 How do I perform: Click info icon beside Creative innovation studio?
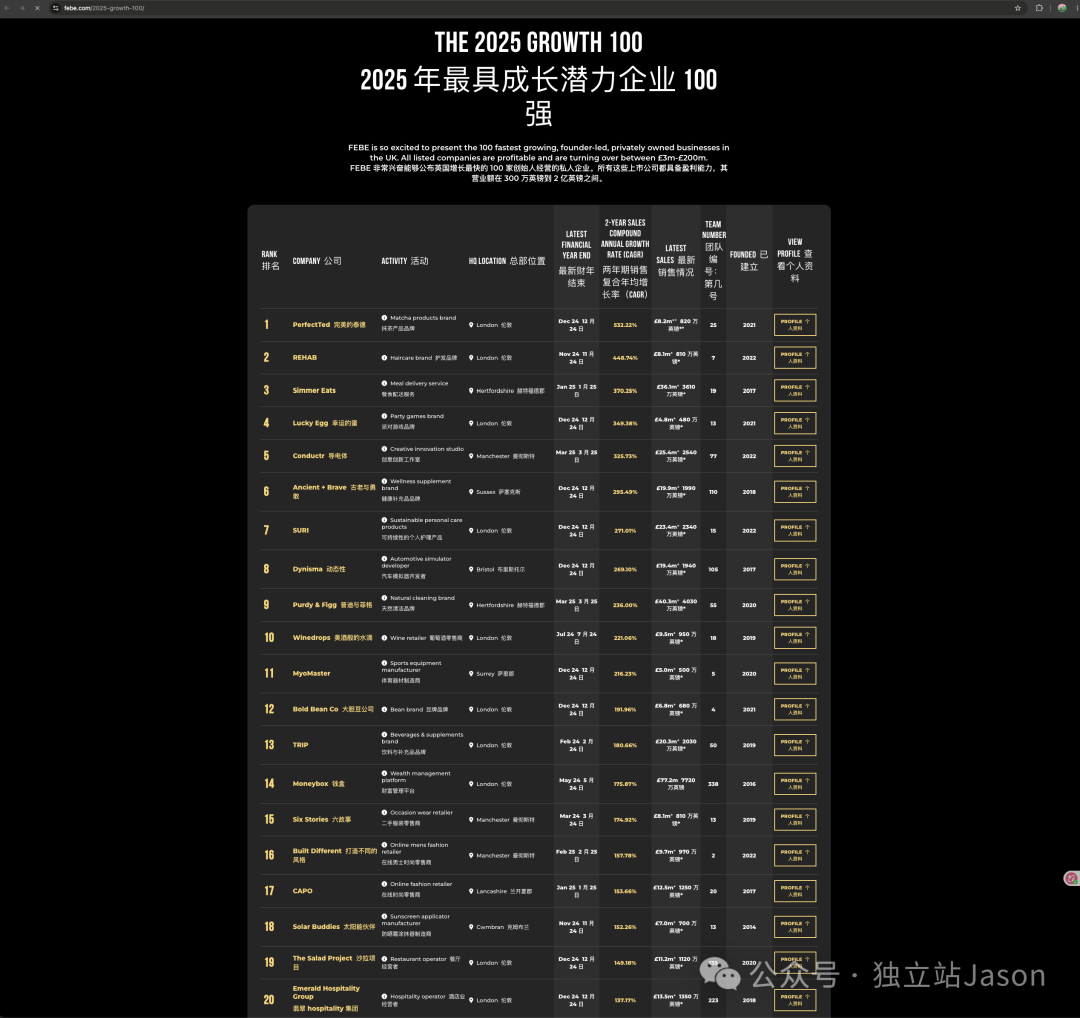tap(384, 449)
